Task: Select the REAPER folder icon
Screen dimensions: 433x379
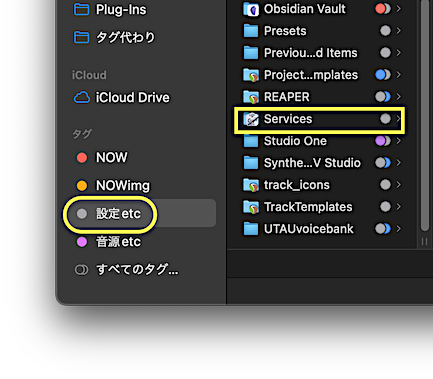Action: pos(251,97)
